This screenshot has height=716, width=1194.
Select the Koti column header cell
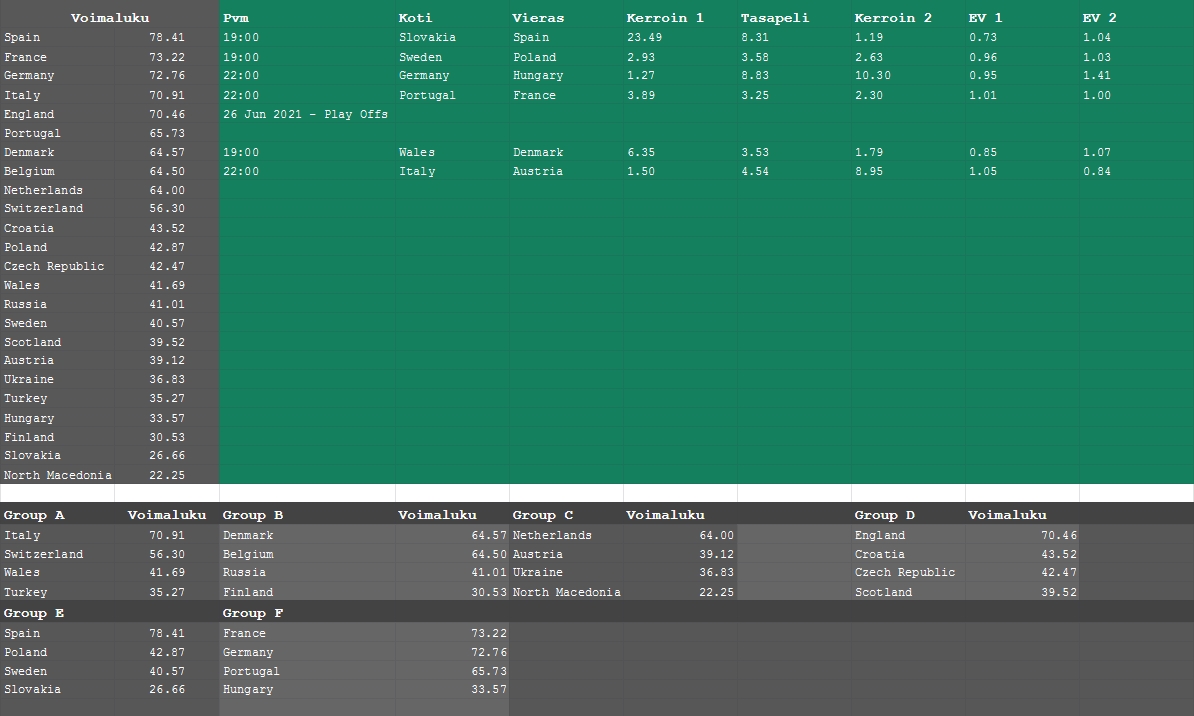pyautogui.click(x=415, y=18)
